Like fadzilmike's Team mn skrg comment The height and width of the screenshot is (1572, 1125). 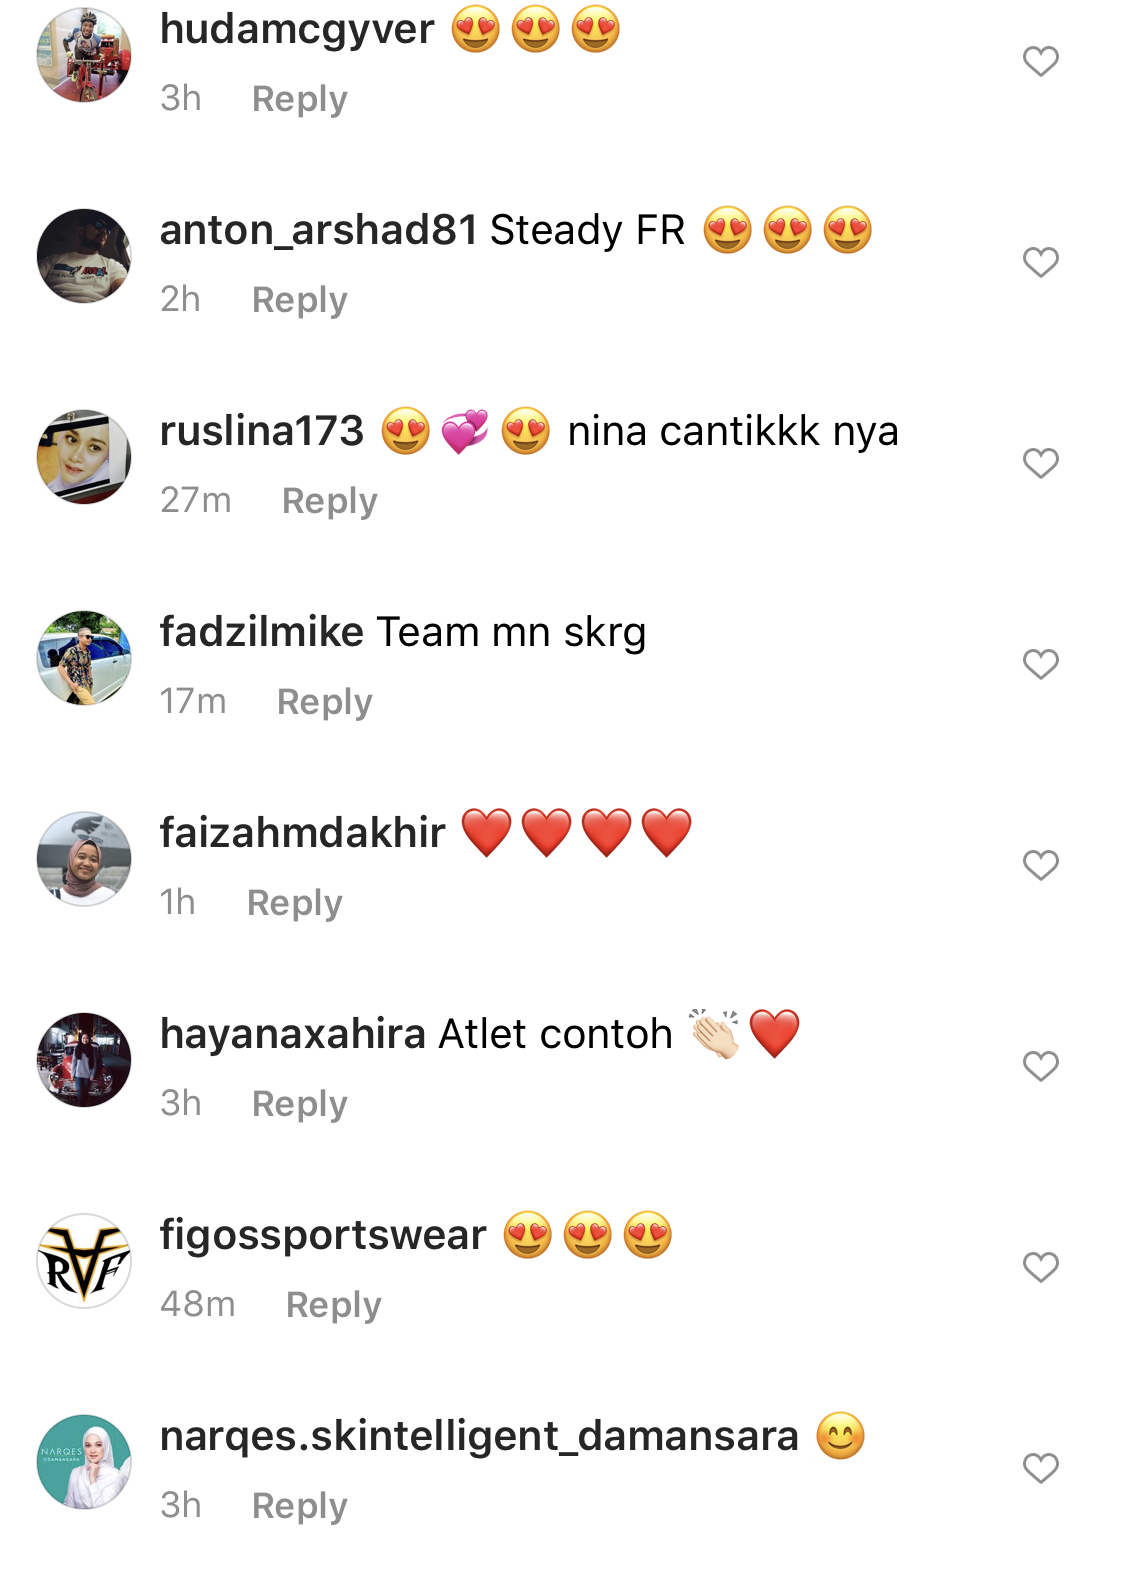pyautogui.click(x=1041, y=664)
